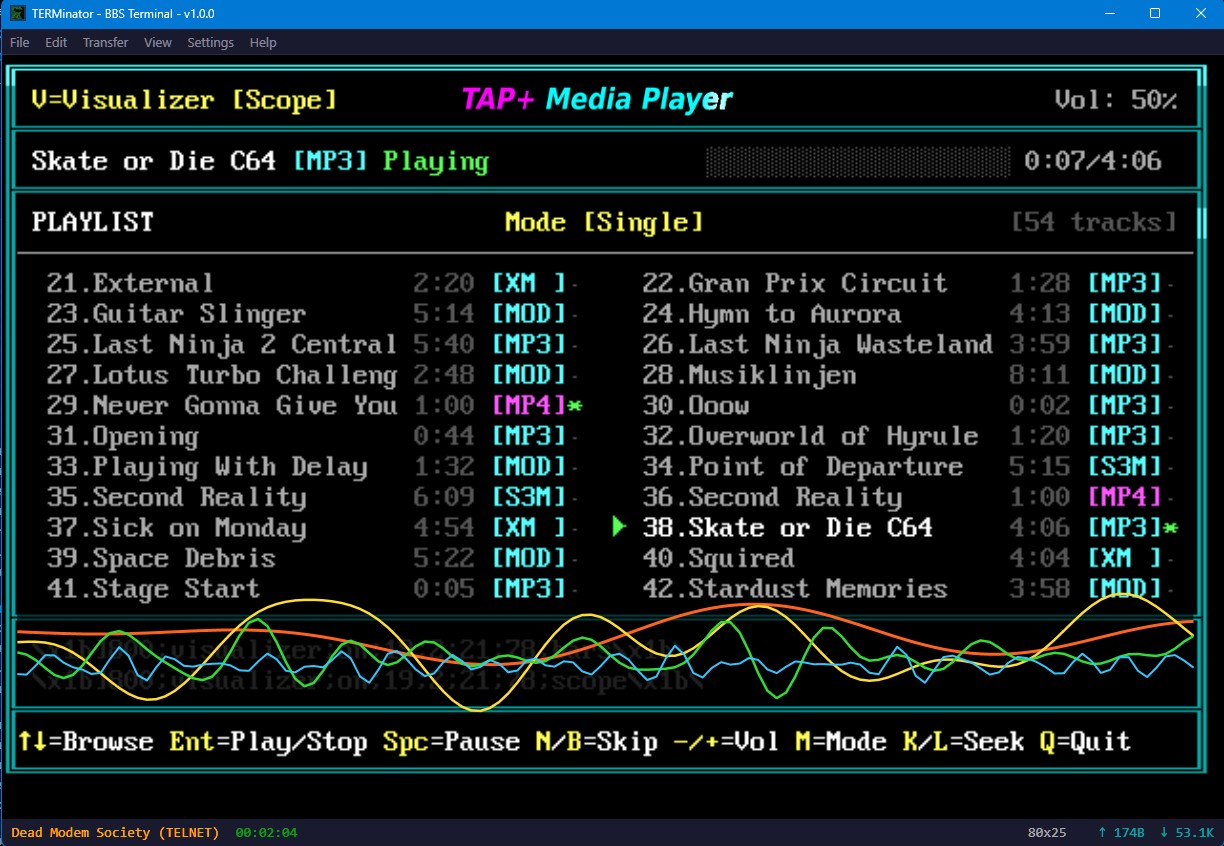
Task: Open the Settings menu
Action: click(x=210, y=42)
